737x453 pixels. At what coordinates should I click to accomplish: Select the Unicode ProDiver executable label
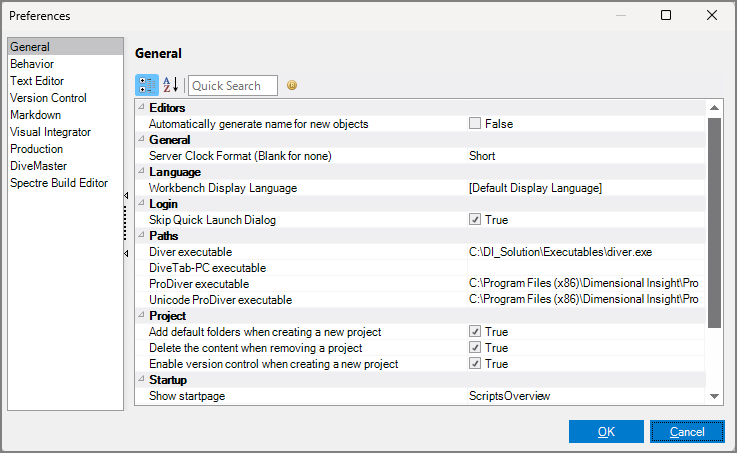click(x=220, y=300)
